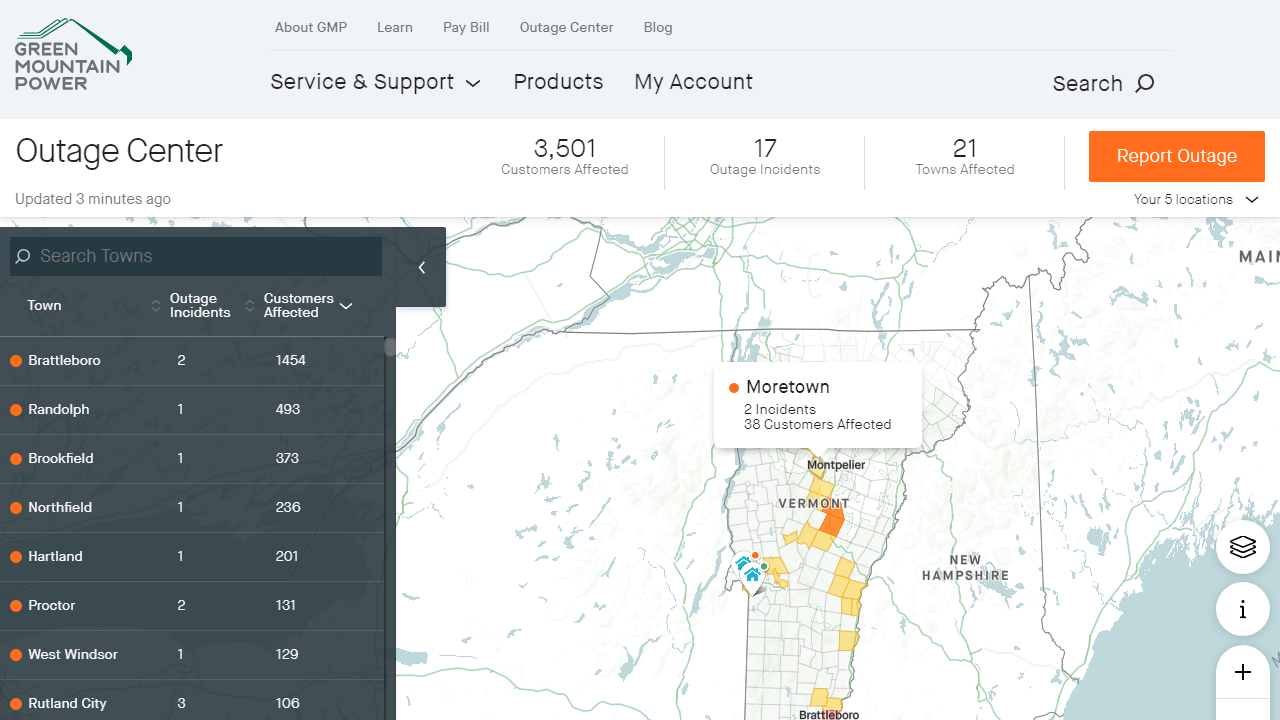
Task: Open the Learn link
Action: 395,27
